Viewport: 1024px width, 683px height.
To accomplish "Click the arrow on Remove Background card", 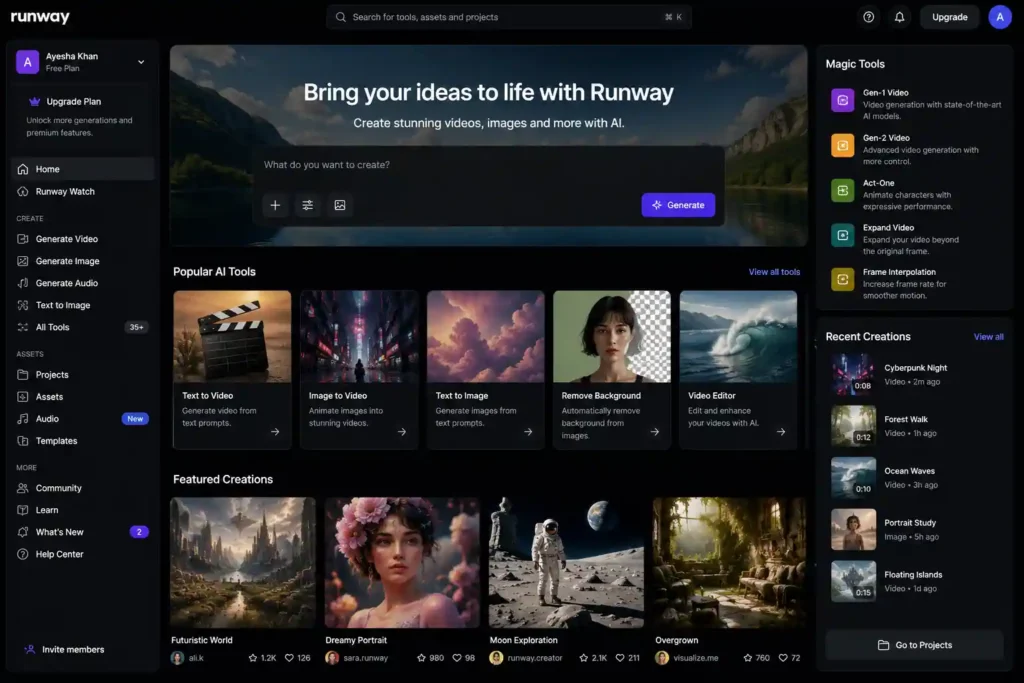I will 654,432.
